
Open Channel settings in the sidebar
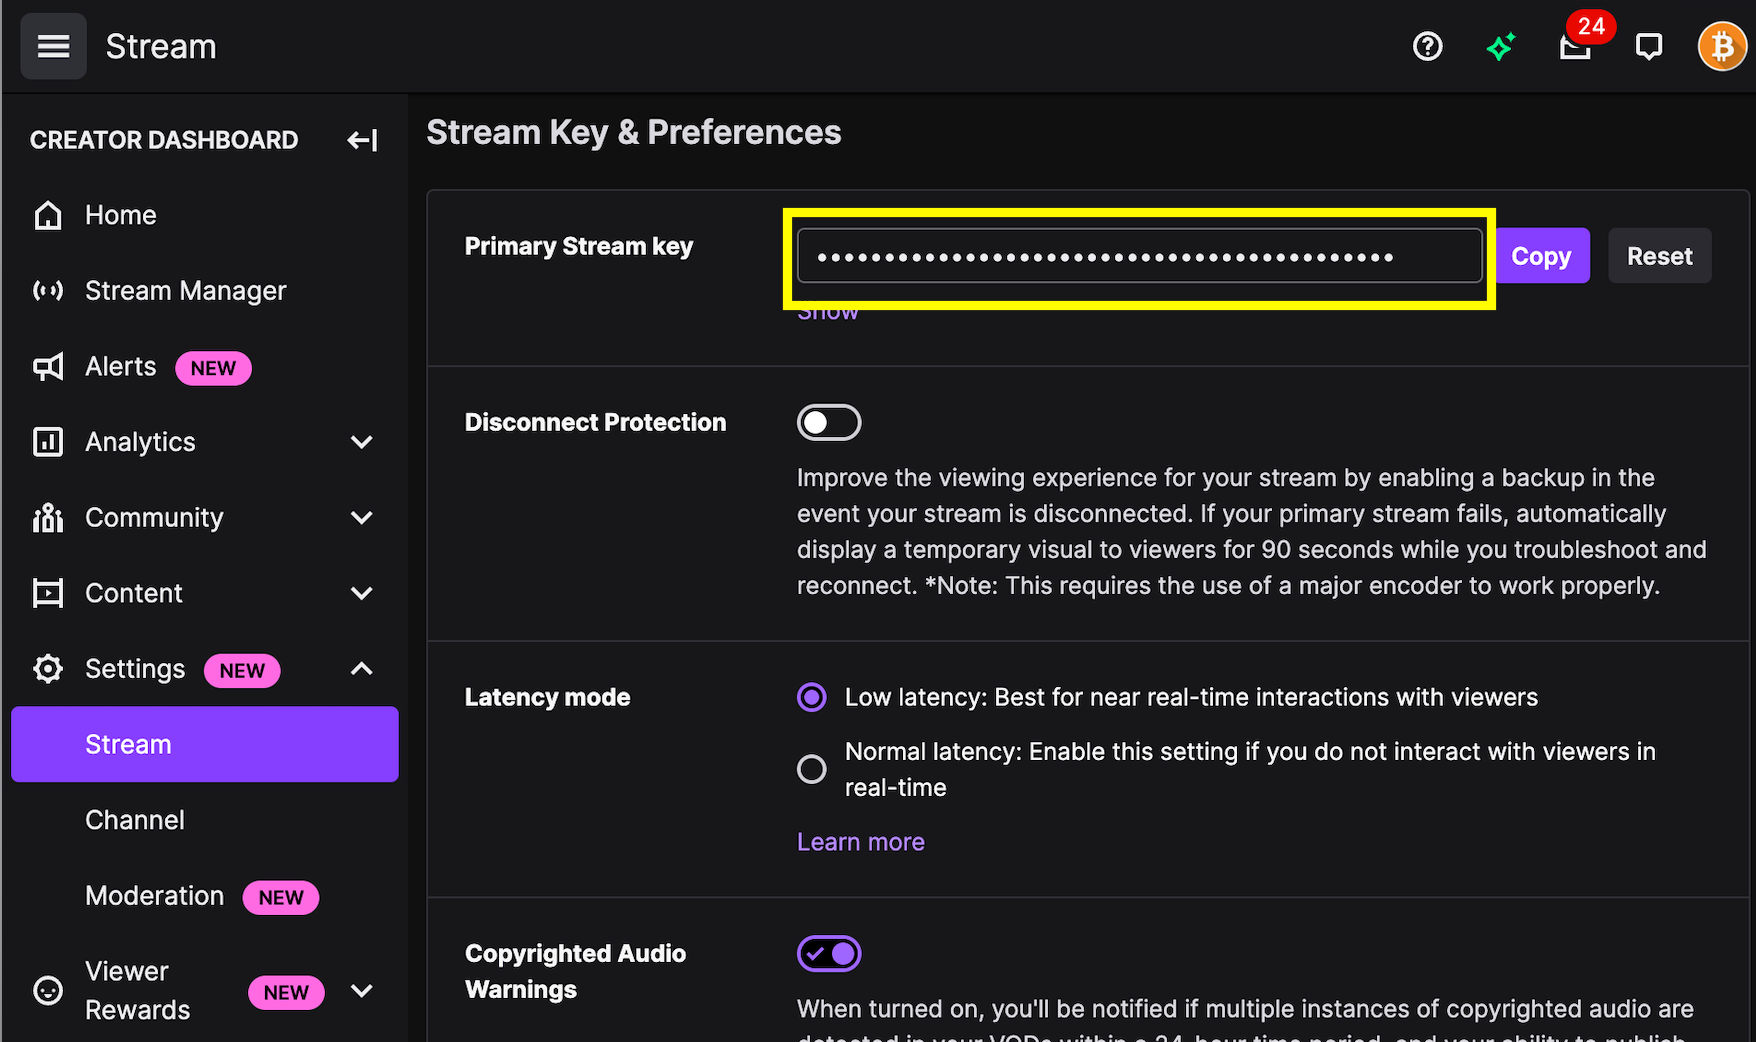point(135,820)
